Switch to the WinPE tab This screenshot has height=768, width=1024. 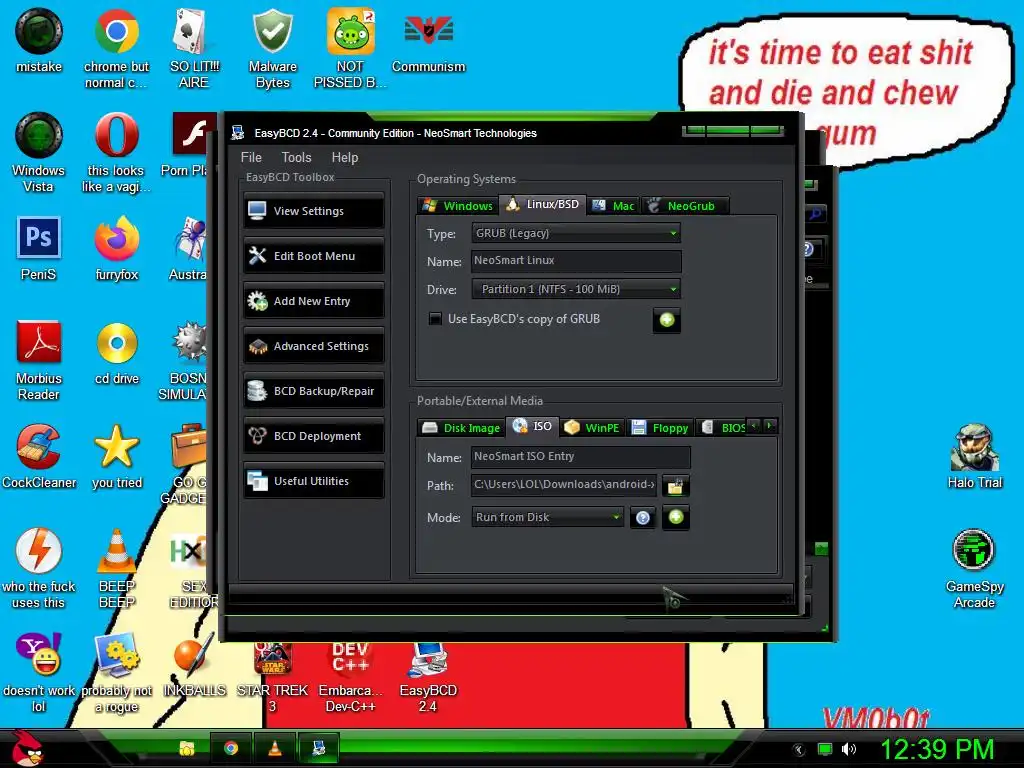pos(592,428)
